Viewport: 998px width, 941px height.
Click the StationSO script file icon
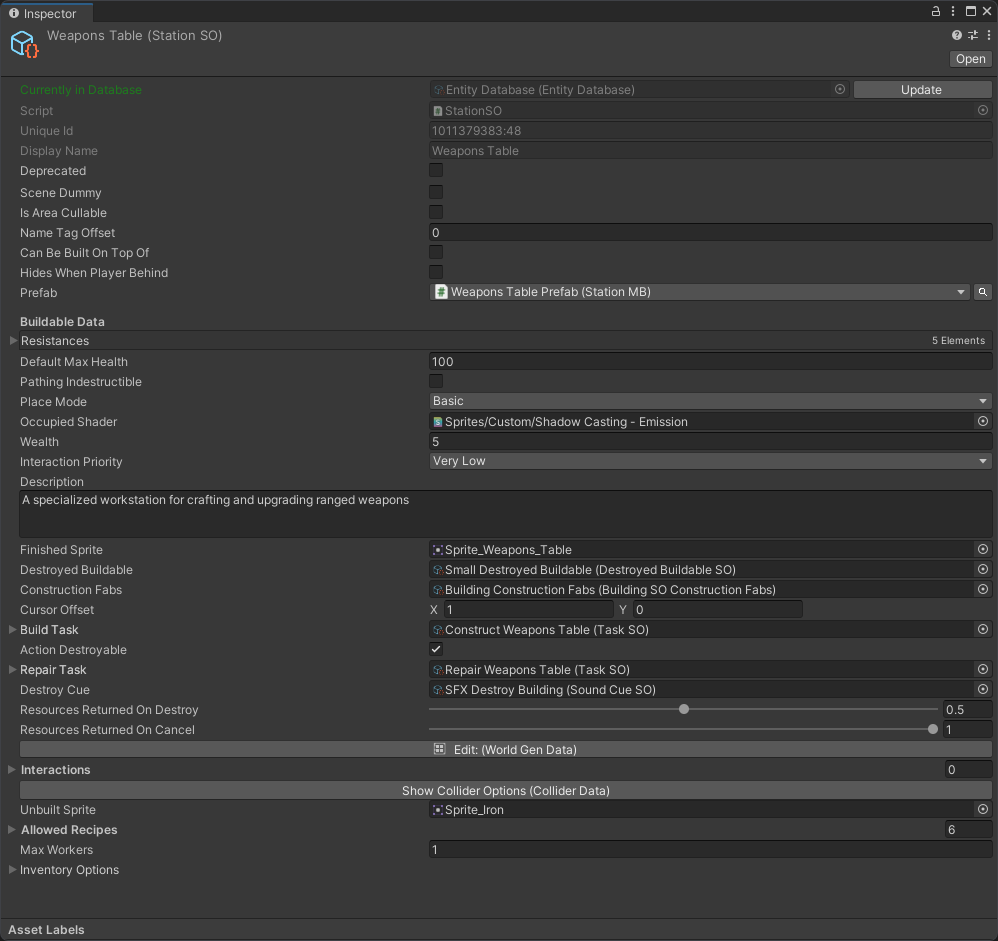438,111
